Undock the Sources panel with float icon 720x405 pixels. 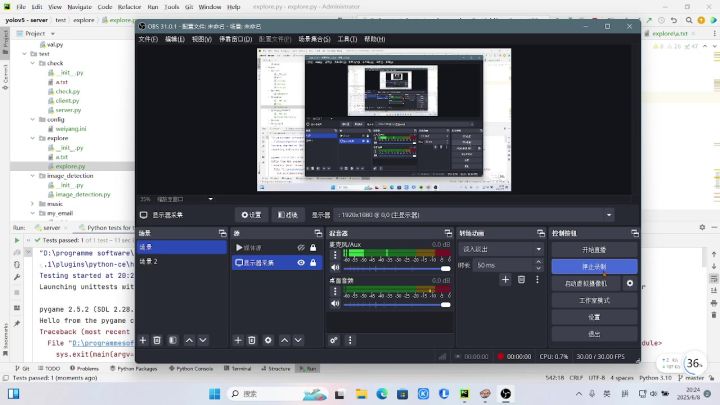(318, 233)
